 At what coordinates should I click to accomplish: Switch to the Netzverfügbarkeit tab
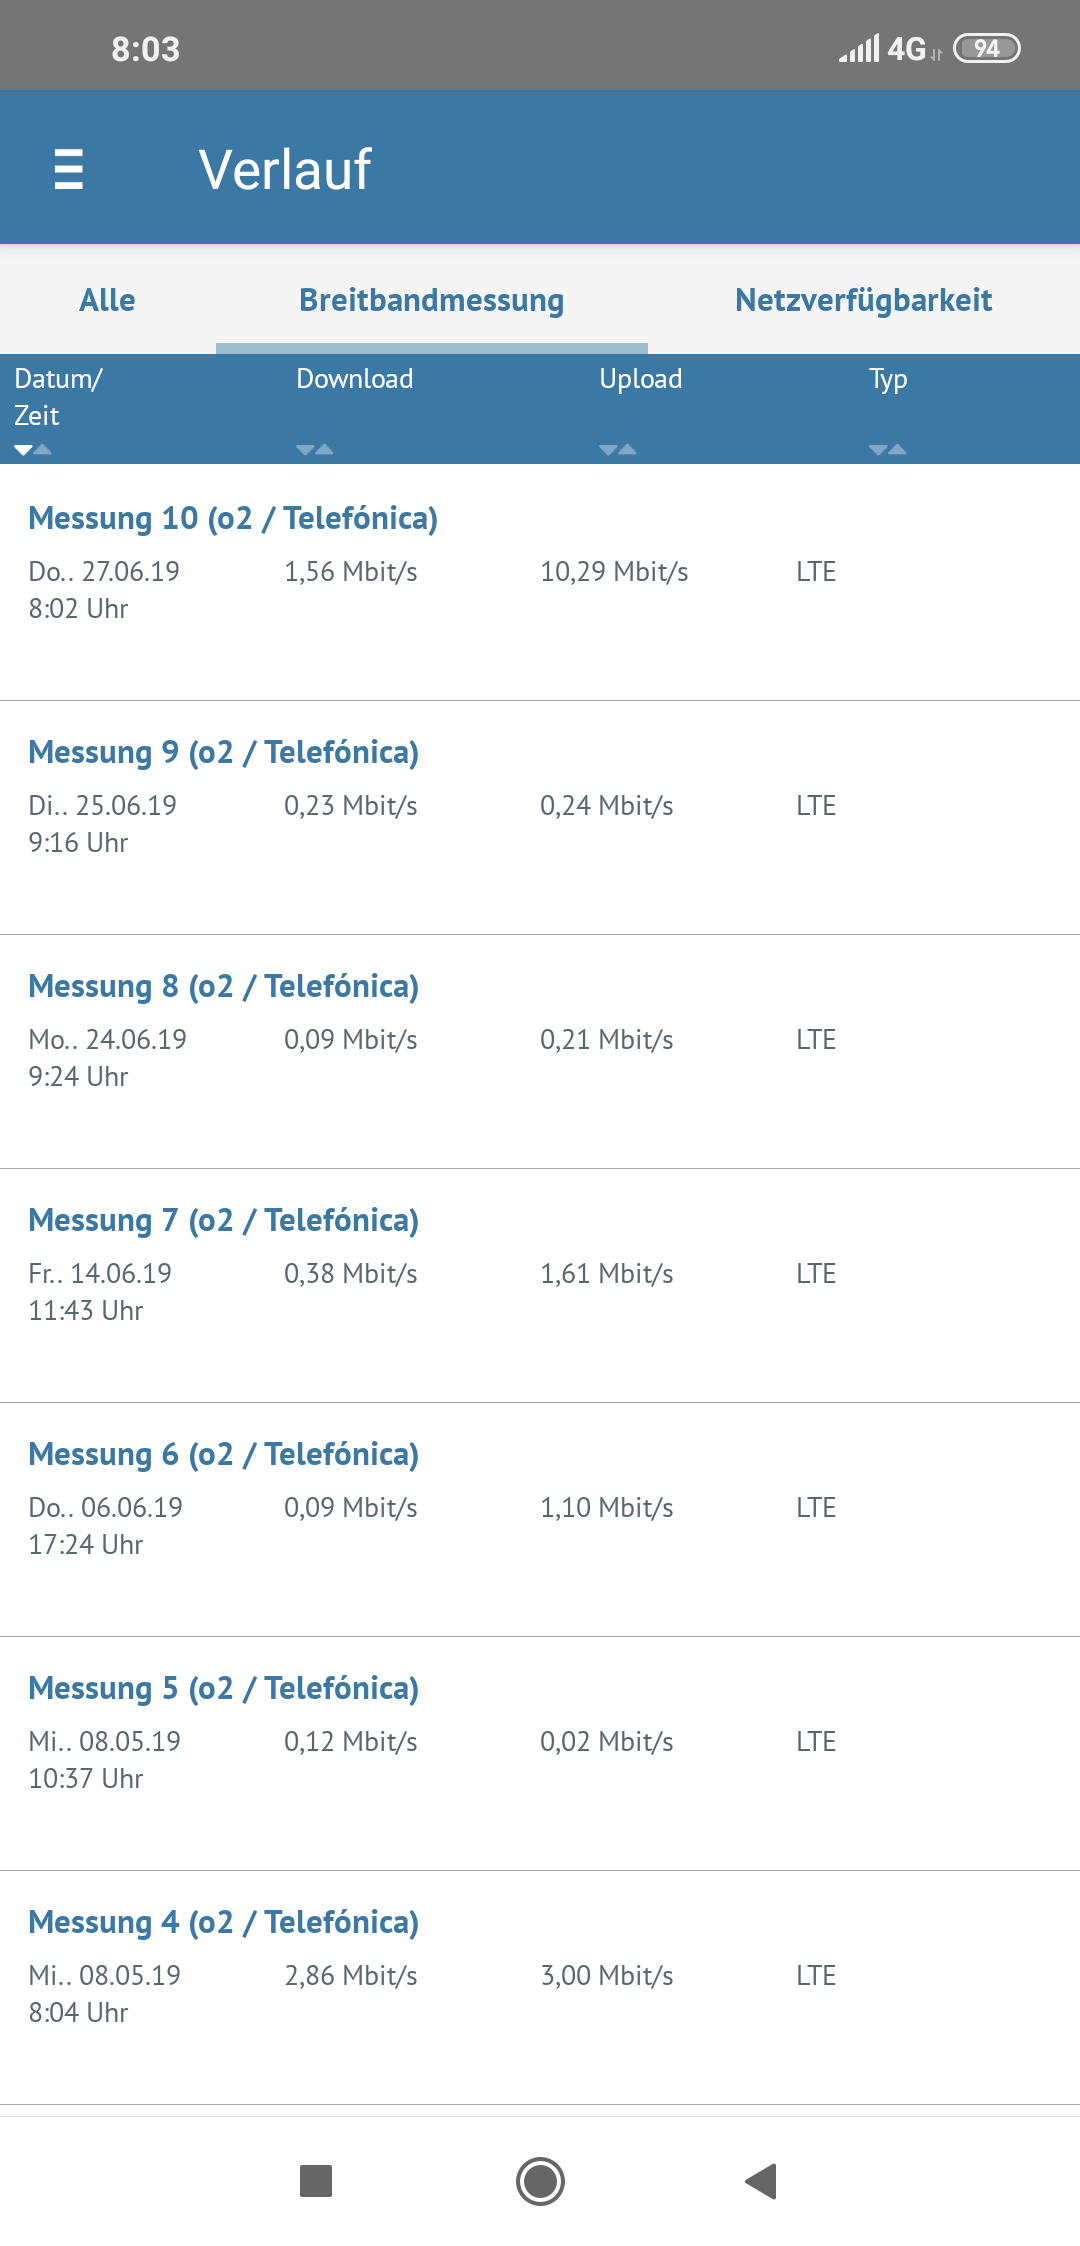pyautogui.click(x=863, y=300)
